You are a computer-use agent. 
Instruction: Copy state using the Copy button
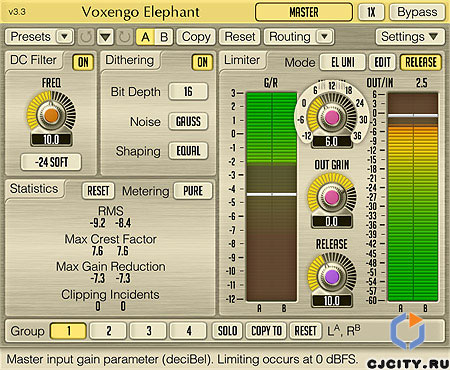pyautogui.click(x=196, y=37)
